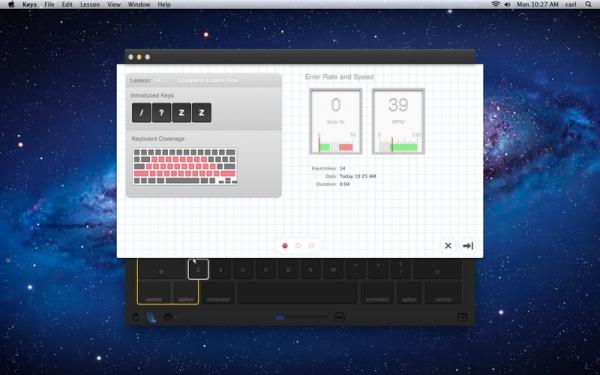Click the Spotlight magnifier in menu bar
This screenshot has height=375, width=600.
tap(588, 4)
